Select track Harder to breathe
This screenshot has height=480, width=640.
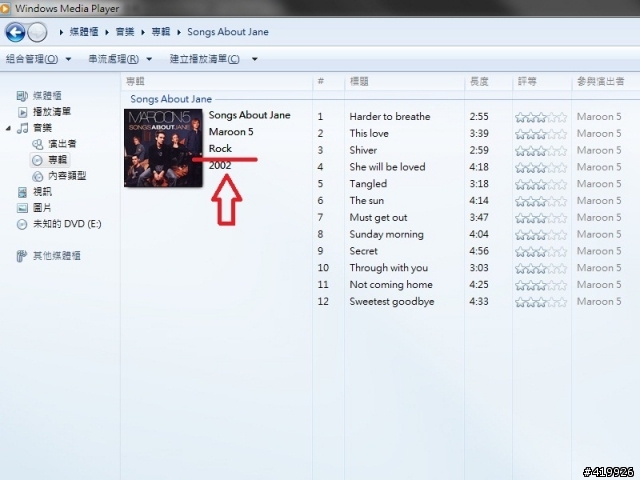coord(390,117)
